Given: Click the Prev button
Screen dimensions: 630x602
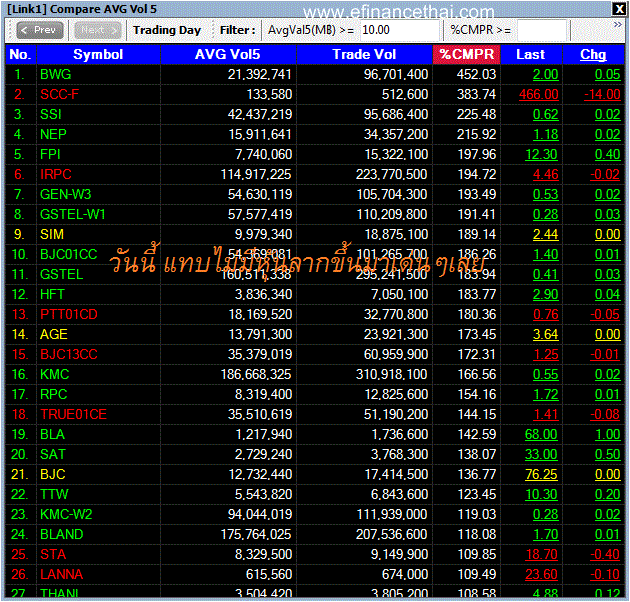Looking at the screenshot, I should (x=40, y=30).
